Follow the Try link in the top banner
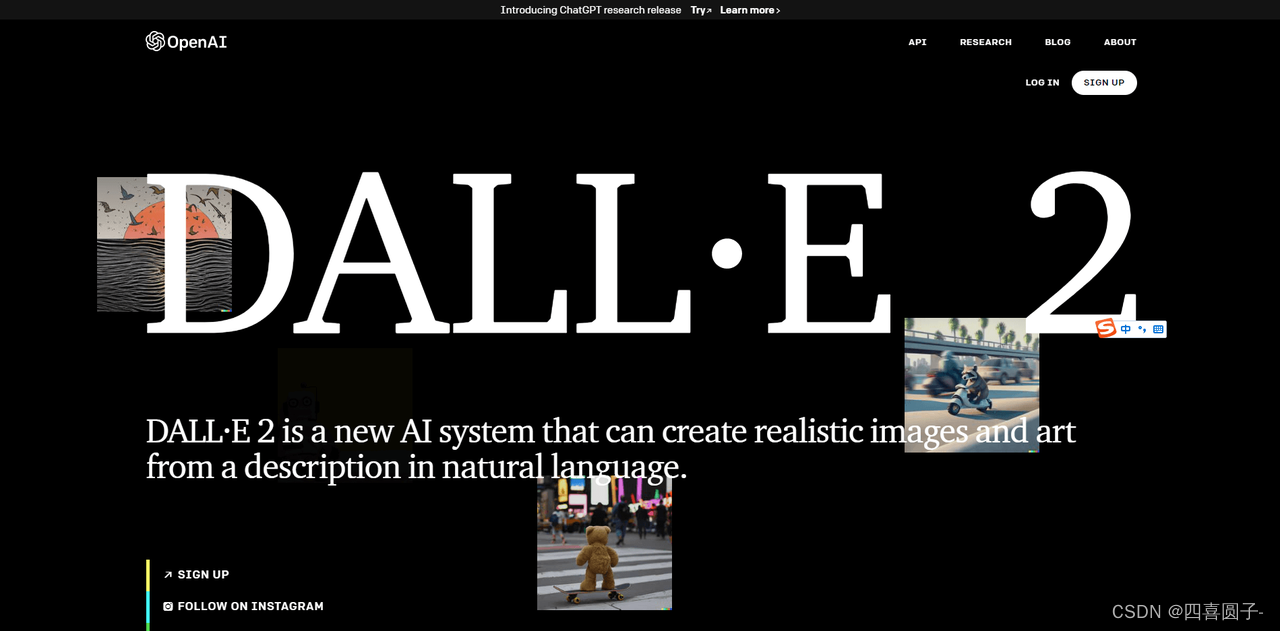Viewport: 1280px width, 631px height. [701, 10]
